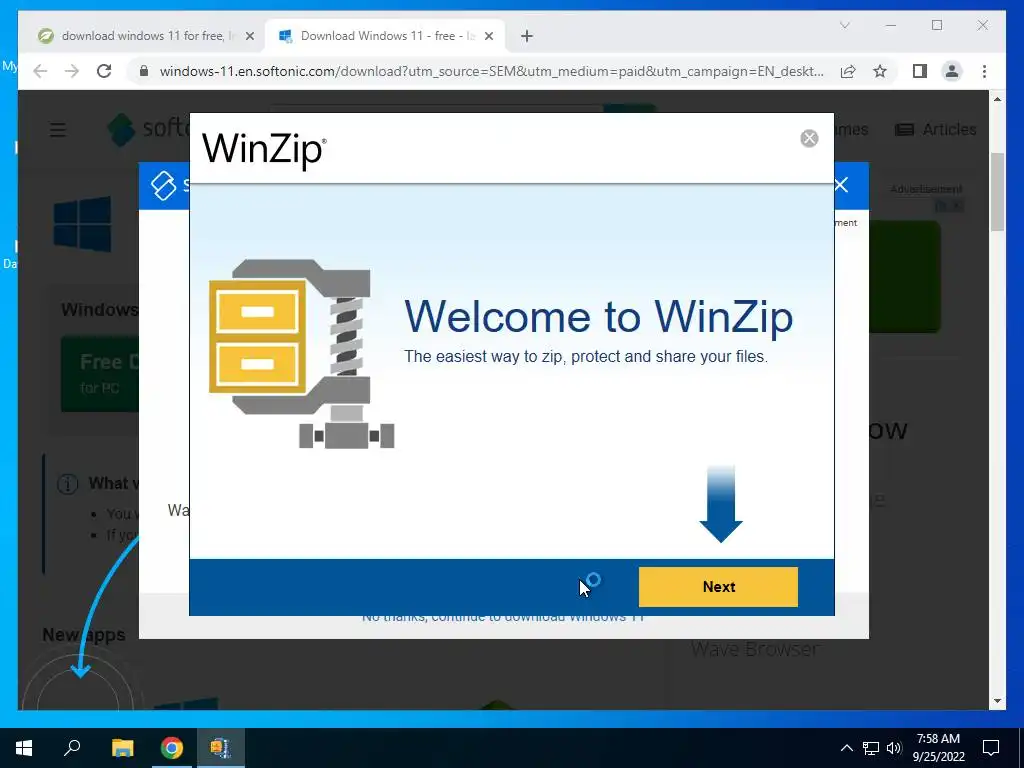Image resolution: width=1024 pixels, height=768 pixels.
Task: Open the tab search chevron in Chrome title bar
Action: [844, 25]
